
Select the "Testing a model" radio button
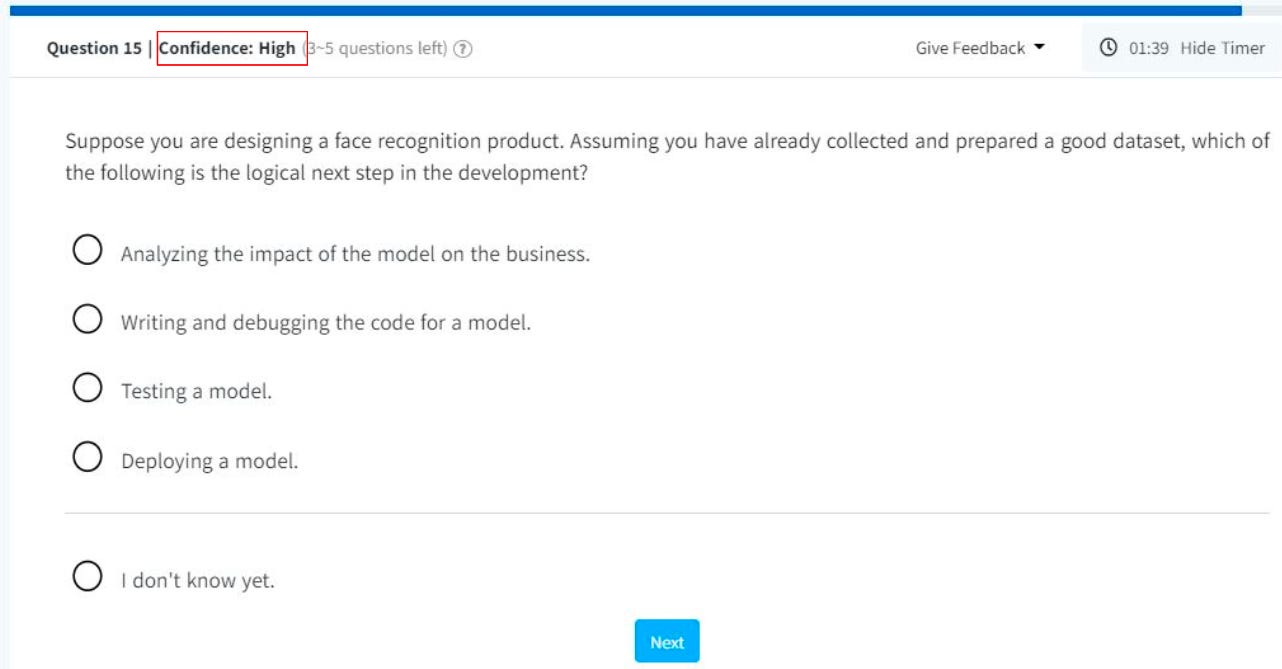click(87, 387)
